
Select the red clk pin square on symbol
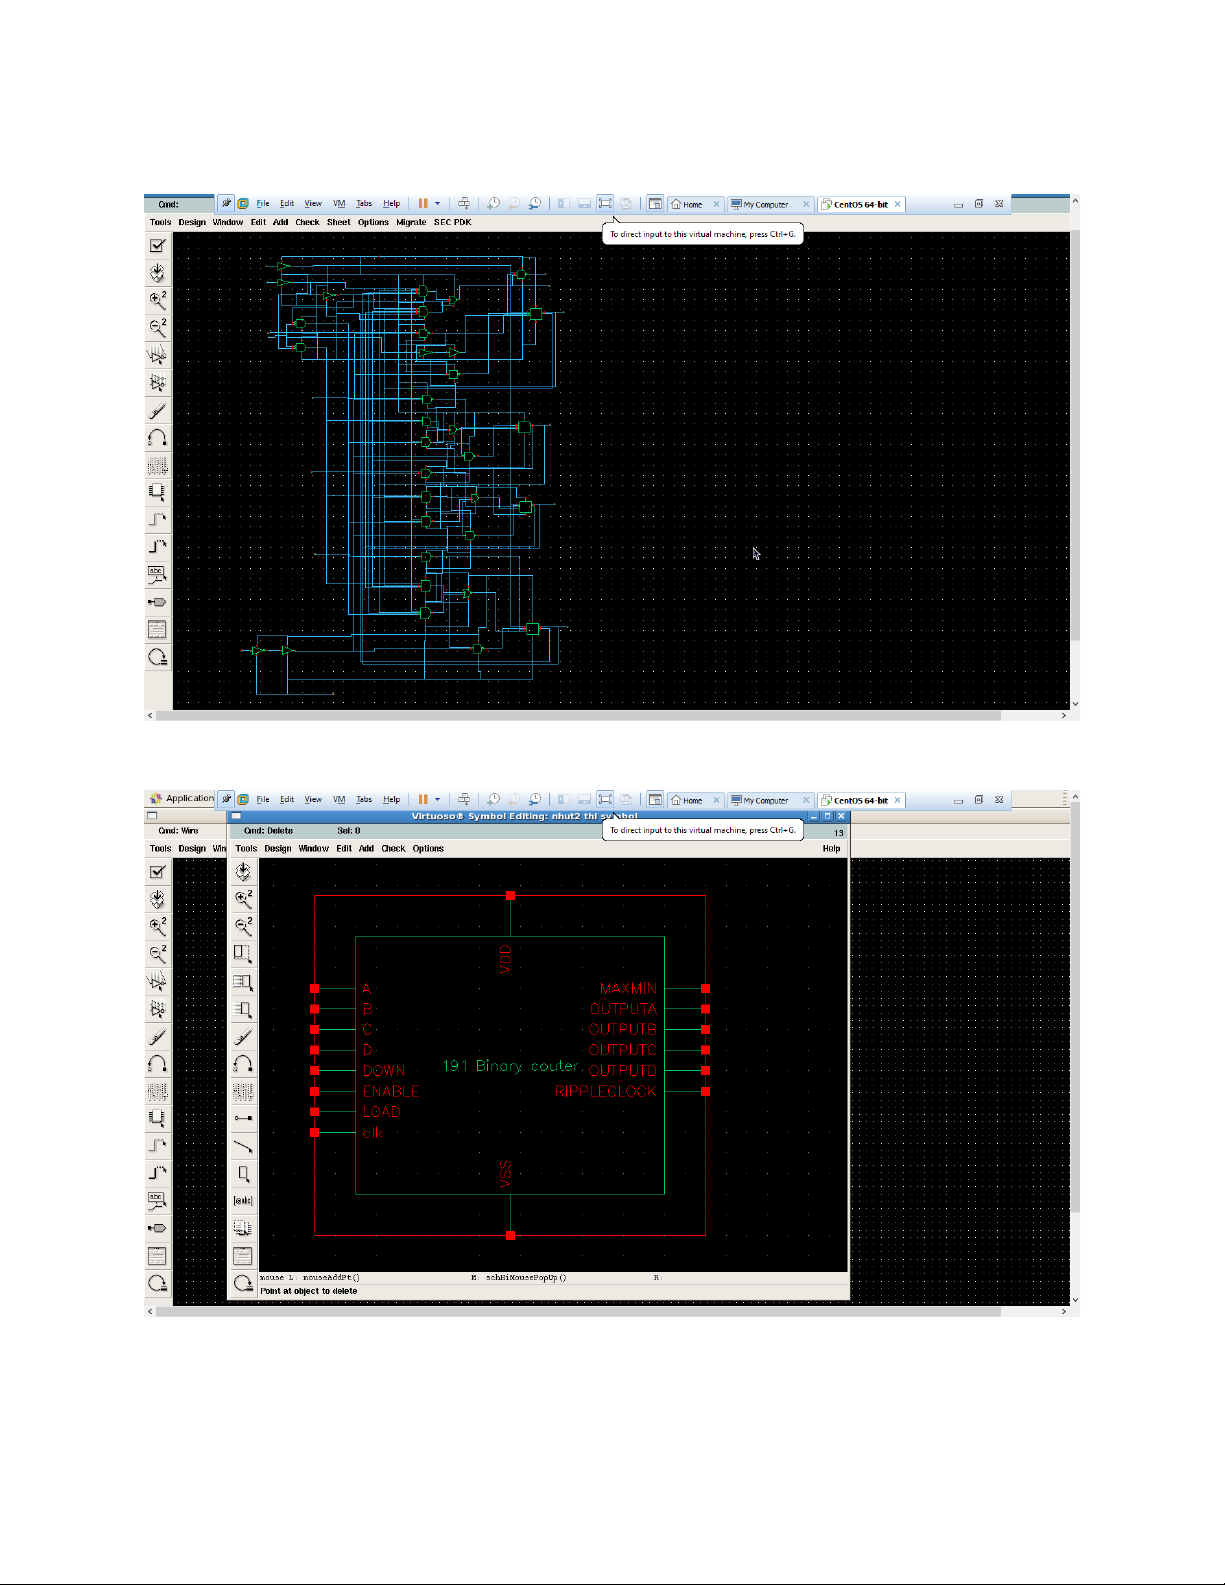315,1132
